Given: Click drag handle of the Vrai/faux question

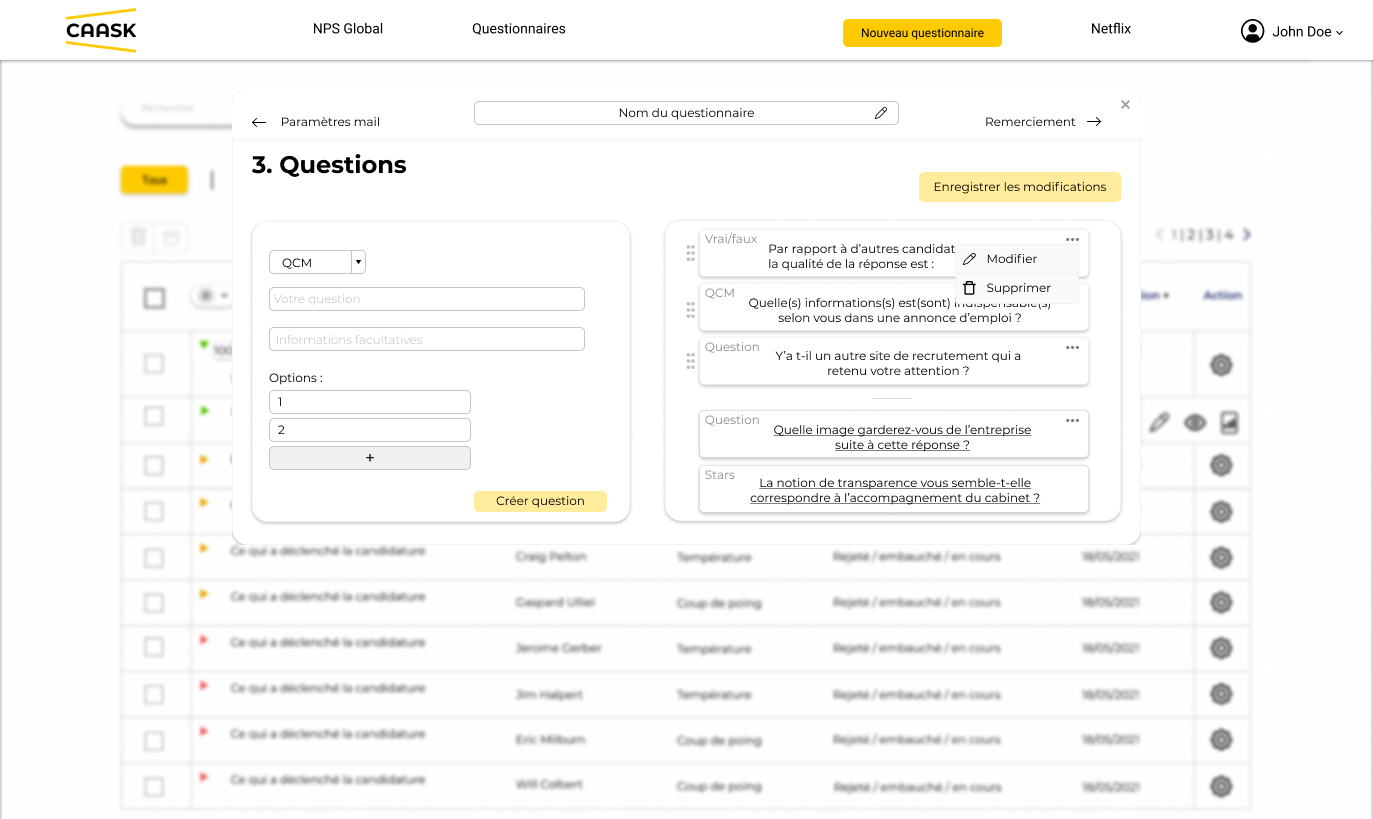Looking at the screenshot, I should pyautogui.click(x=690, y=253).
